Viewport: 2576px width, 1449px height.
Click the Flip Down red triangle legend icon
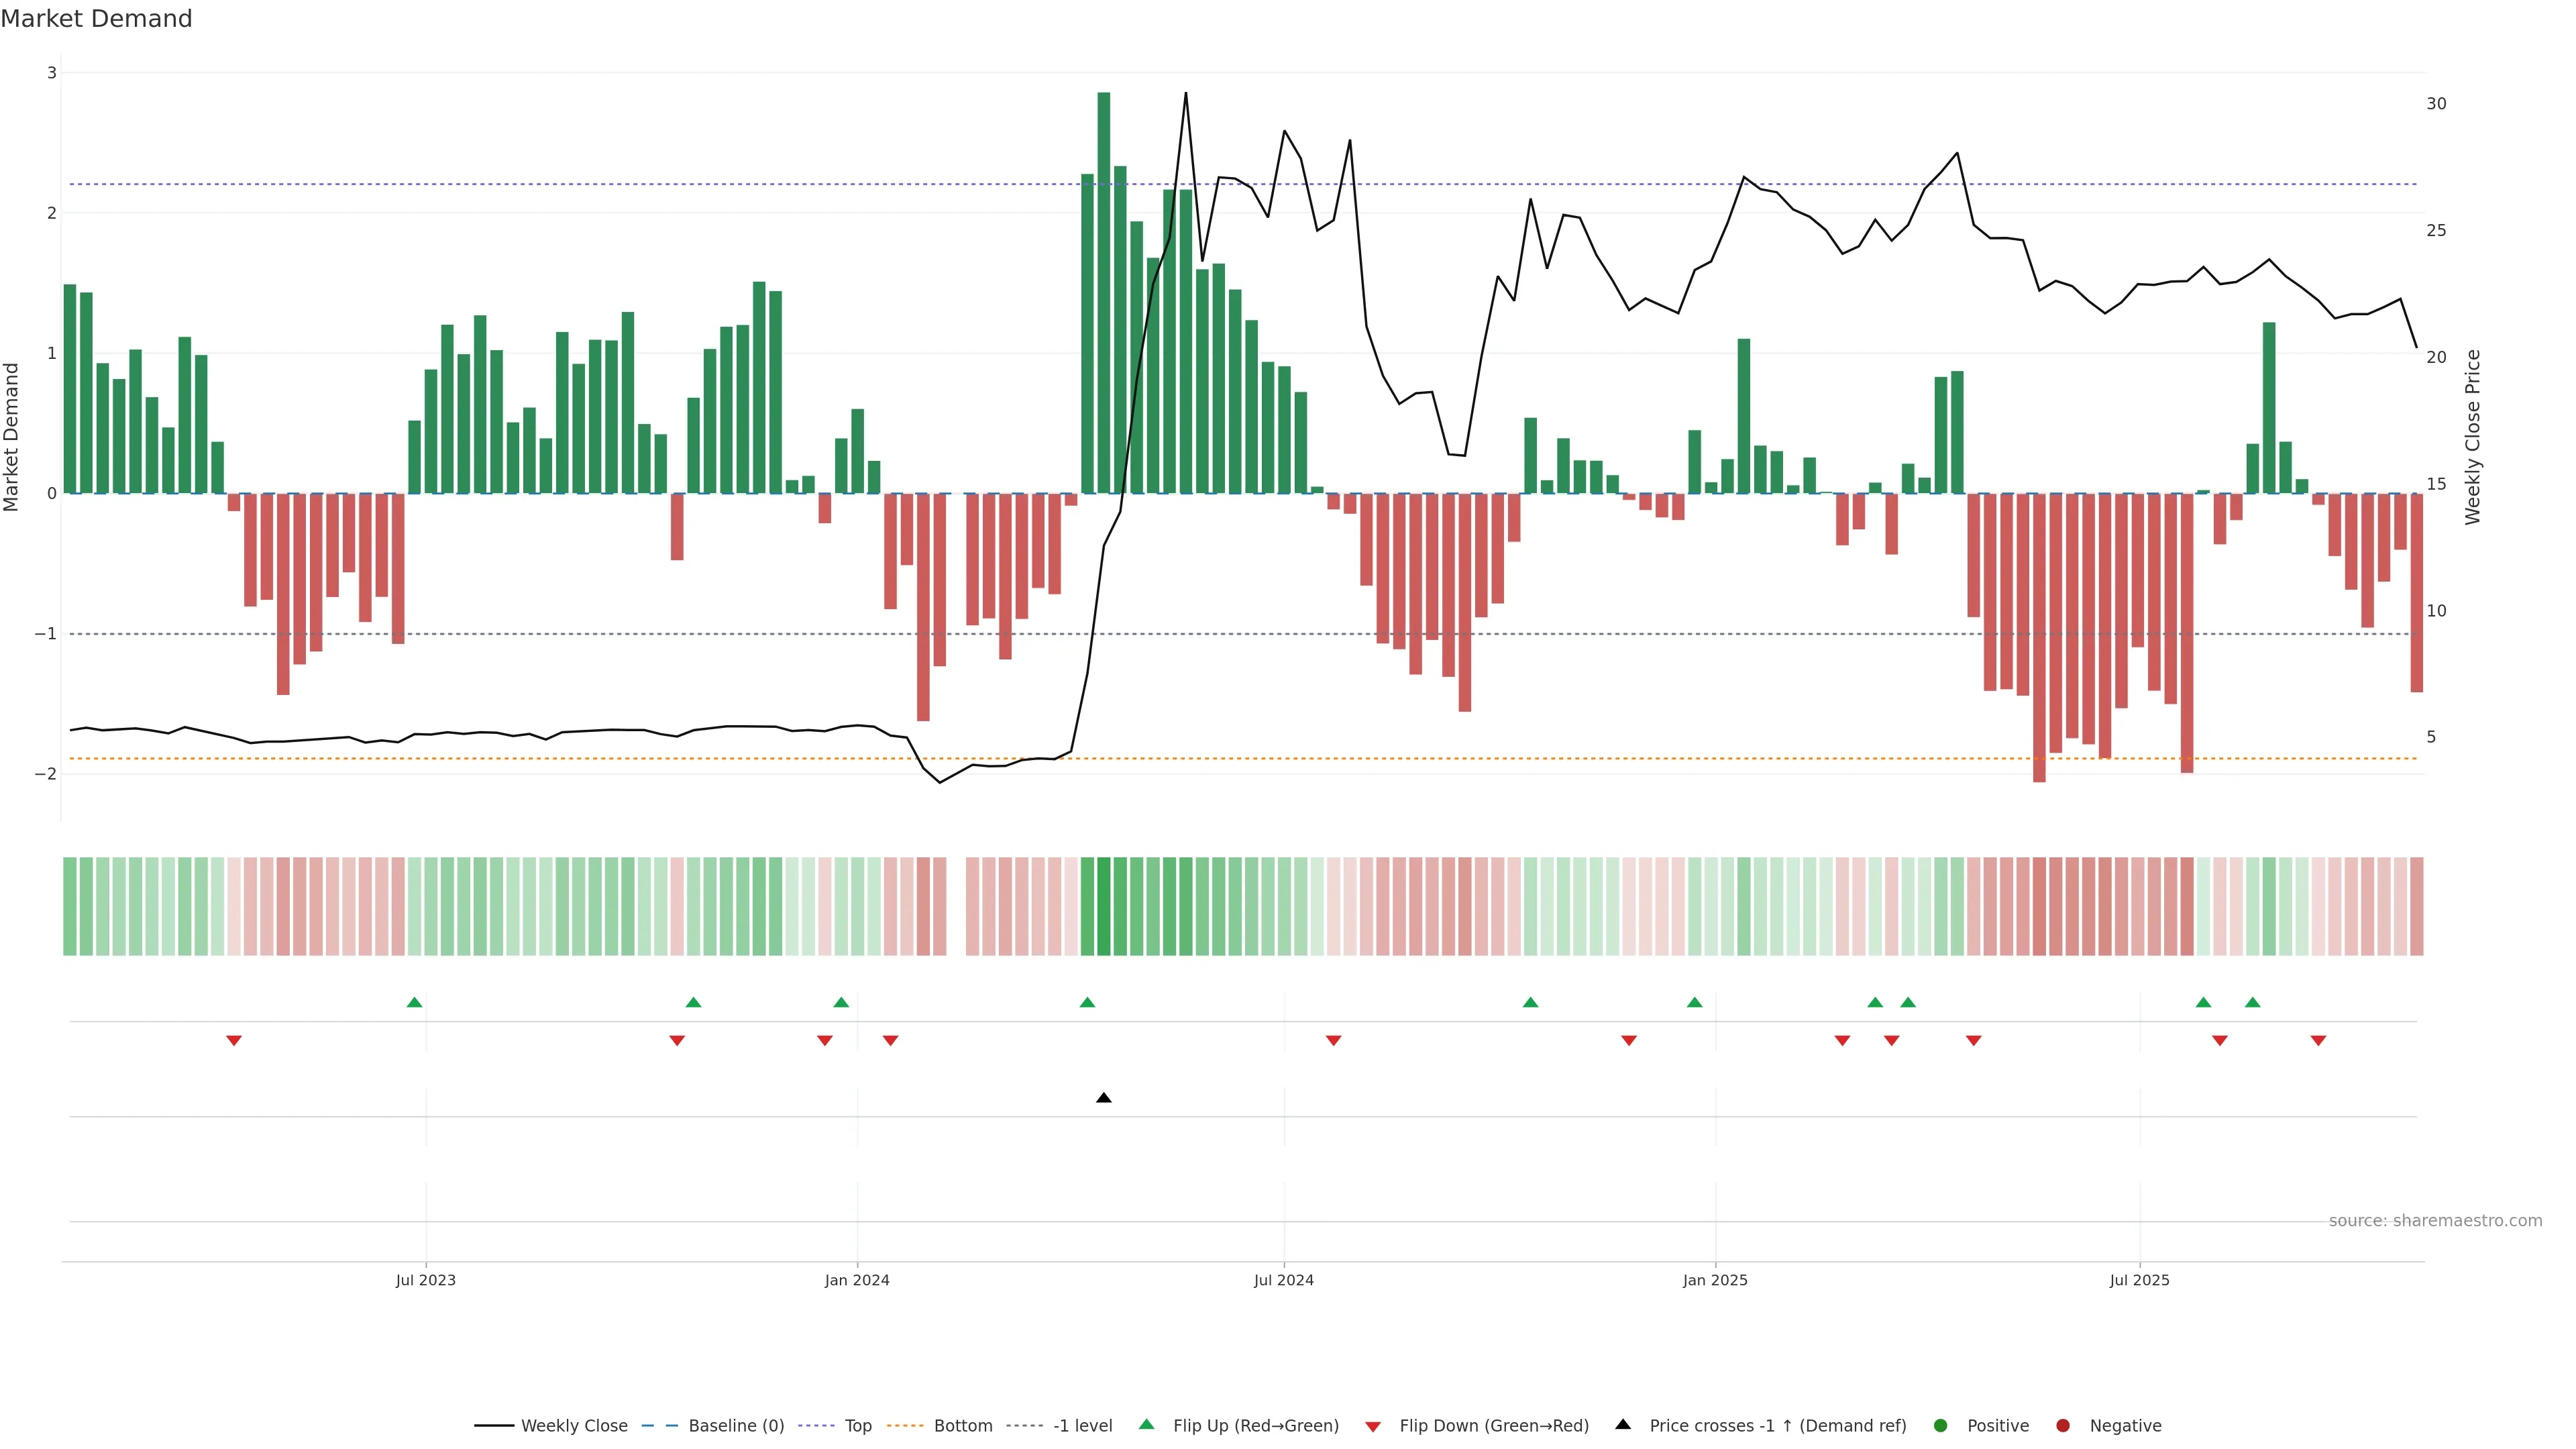coord(1373,1426)
